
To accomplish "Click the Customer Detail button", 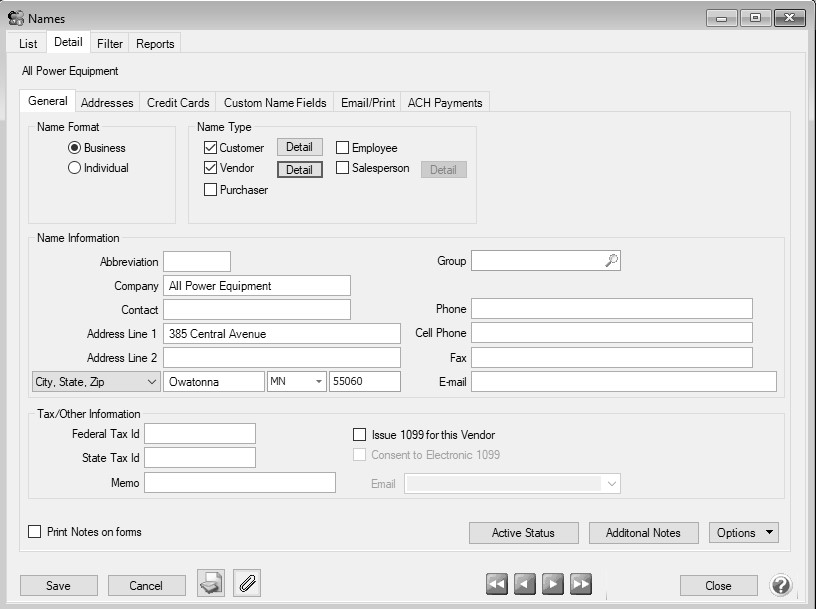I will tap(299, 147).
